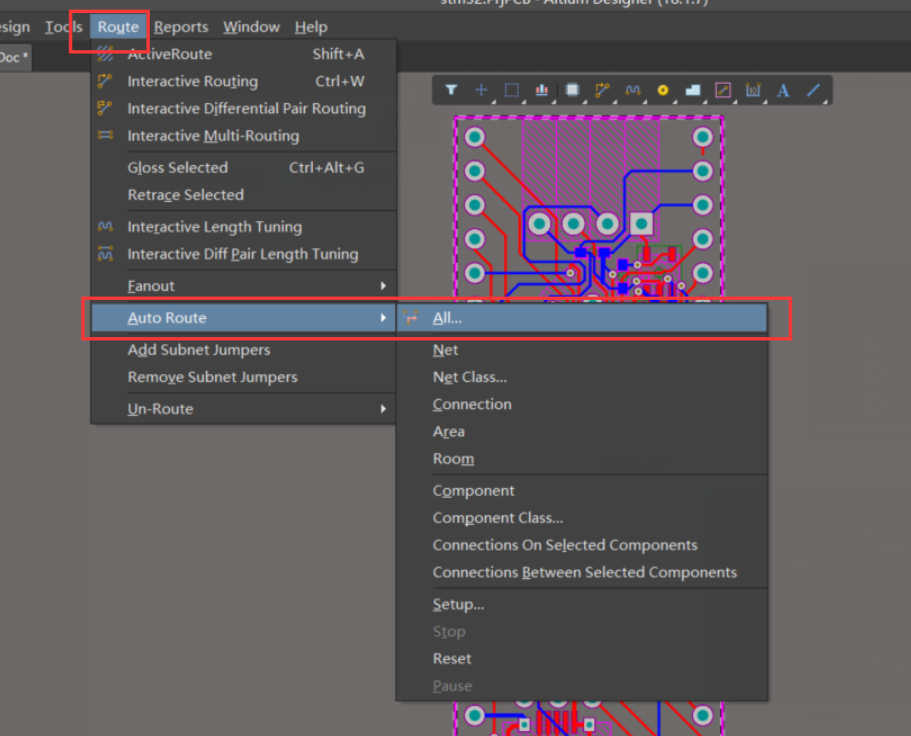Select the plus crosshair tool in PCB toolbar
This screenshot has height=736, width=911.
(x=481, y=90)
